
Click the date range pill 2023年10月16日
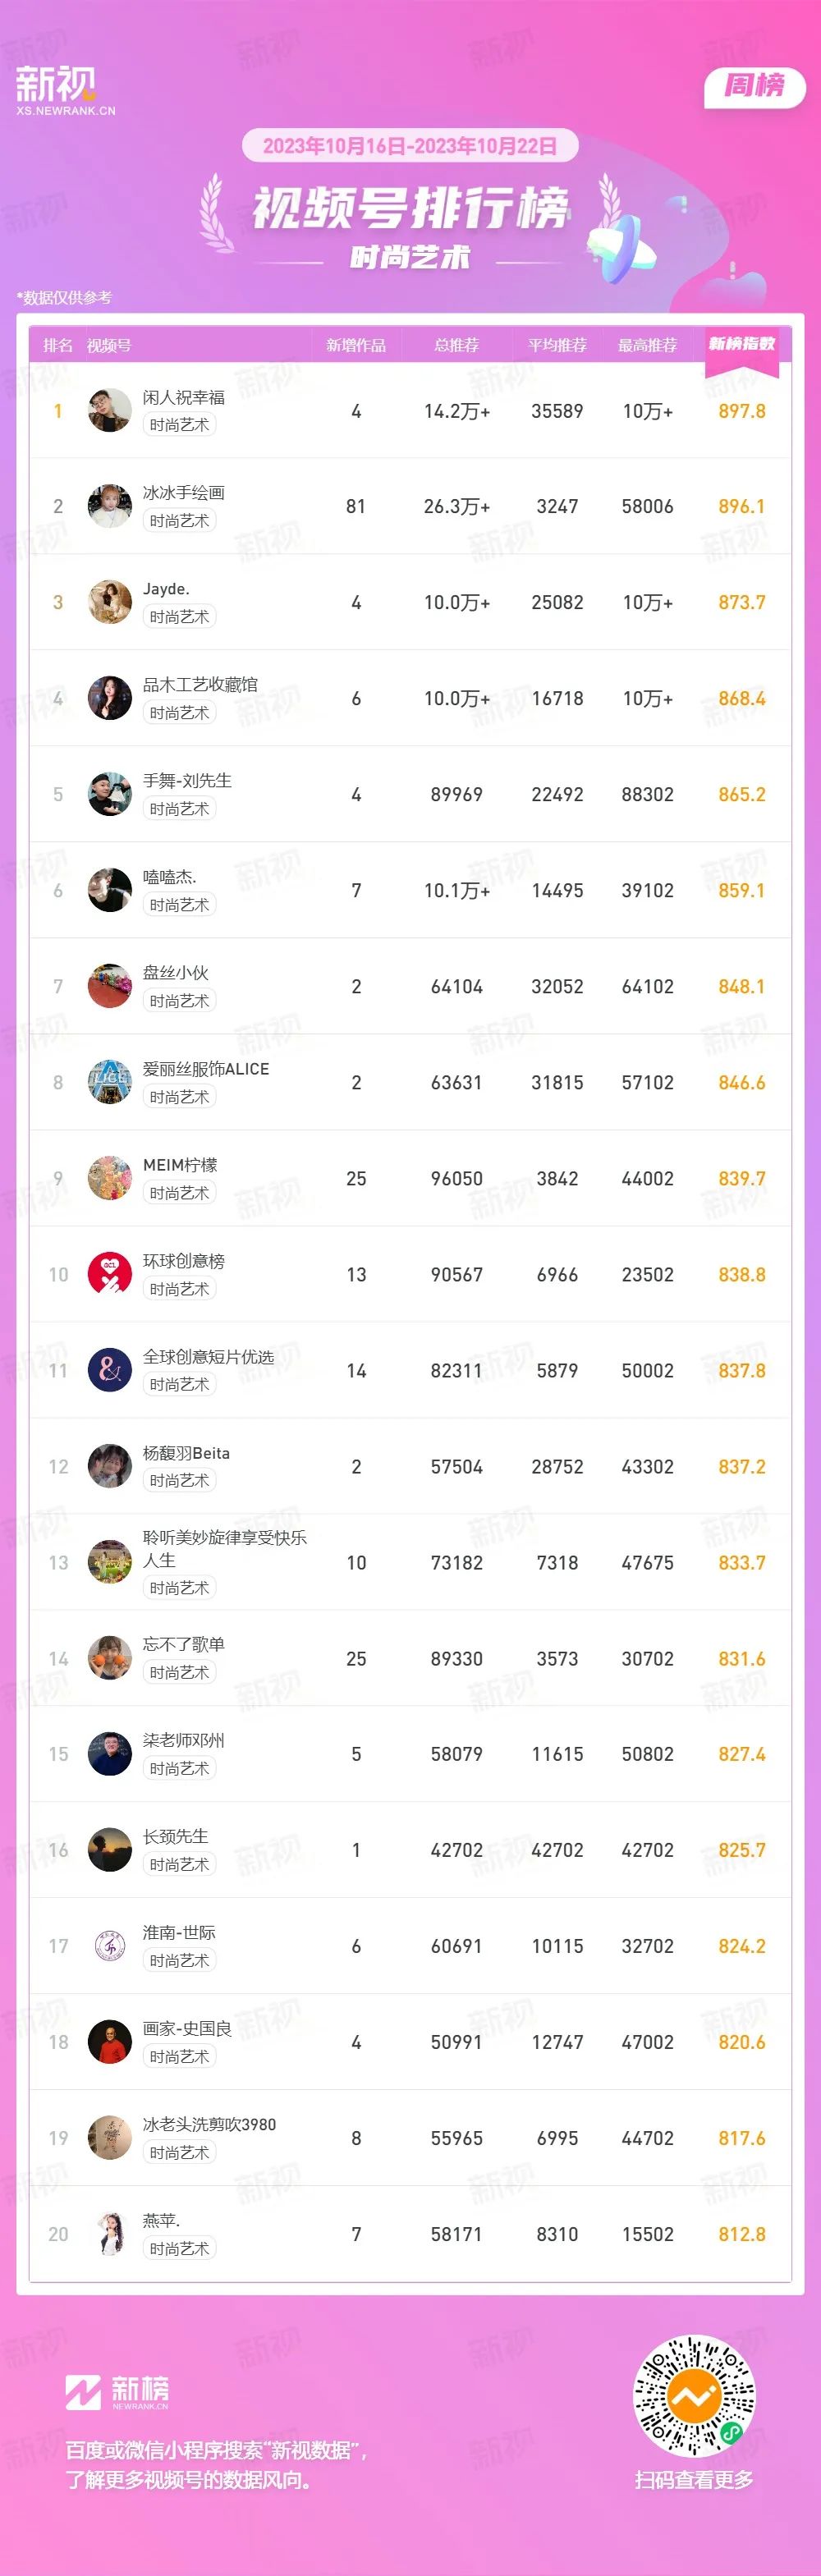coord(410,146)
